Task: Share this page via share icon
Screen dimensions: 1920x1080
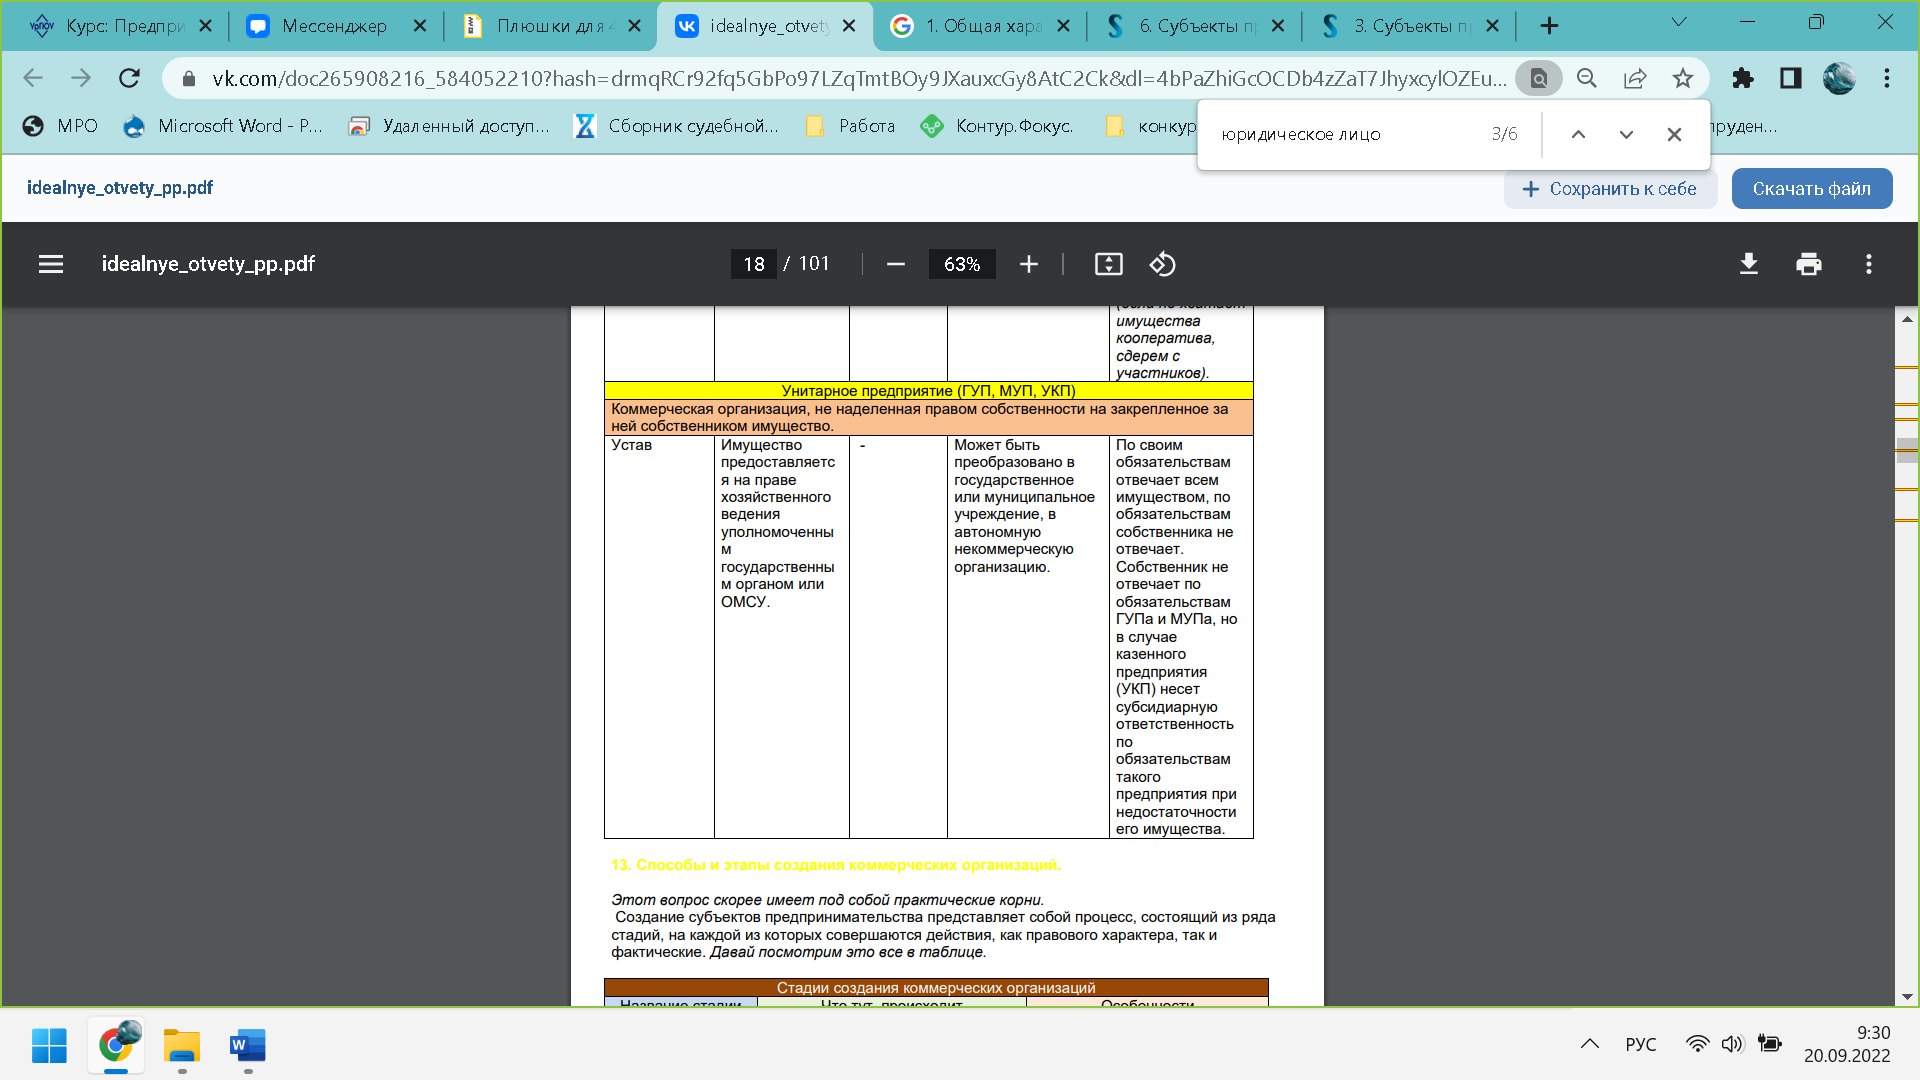Action: pyautogui.click(x=1635, y=78)
